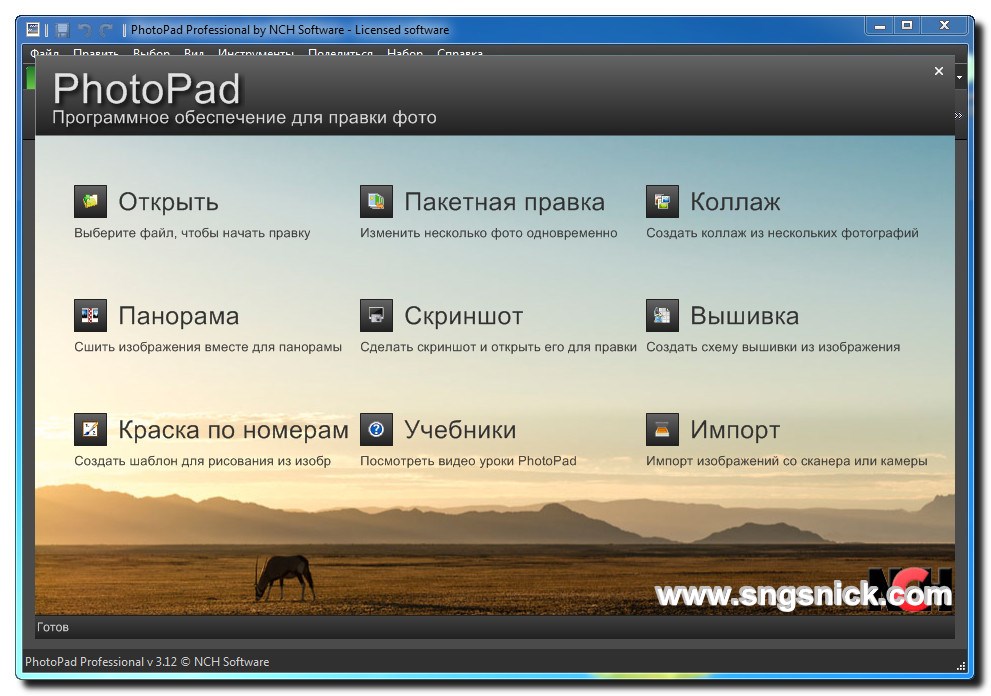
Task: Click 'Создать шаблон для рисования' description
Action: [202, 460]
